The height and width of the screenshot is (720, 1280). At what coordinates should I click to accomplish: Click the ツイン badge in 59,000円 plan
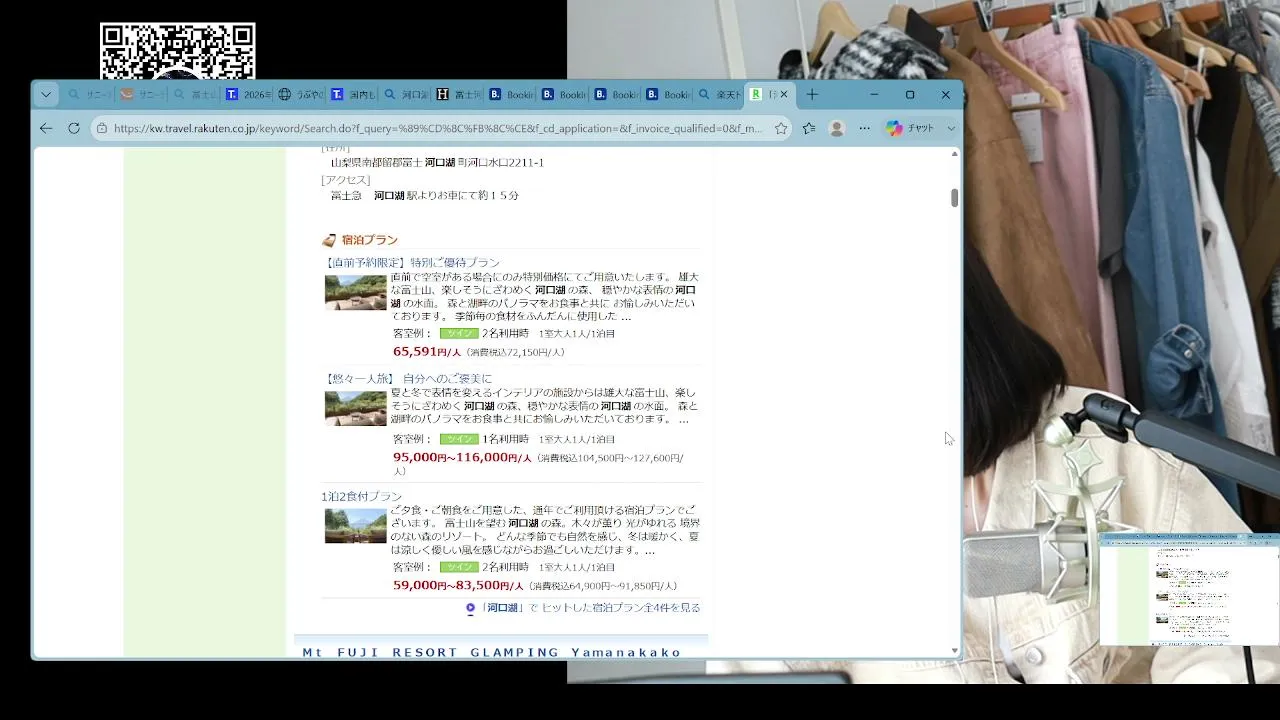pyautogui.click(x=459, y=567)
